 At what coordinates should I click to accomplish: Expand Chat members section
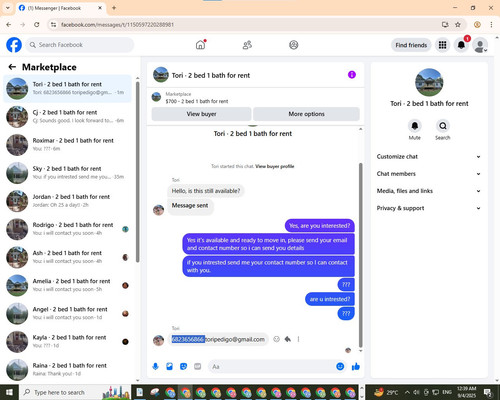coord(429,174)
